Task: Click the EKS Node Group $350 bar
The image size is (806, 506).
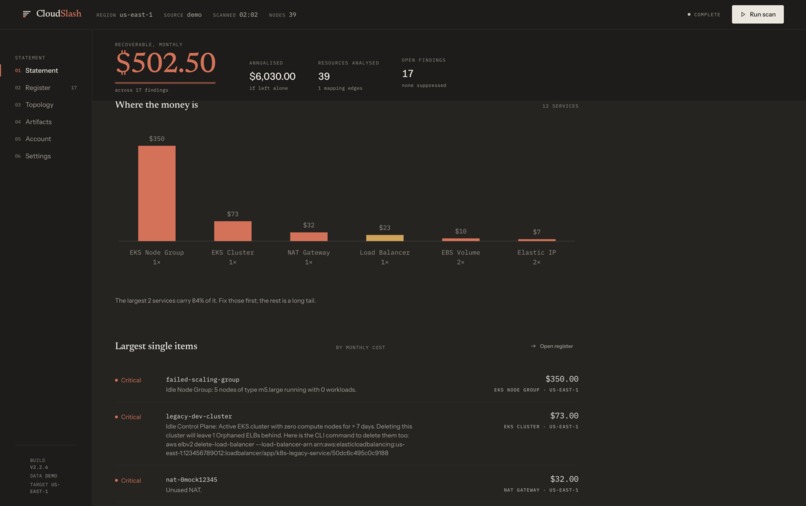Action: point(157,193)
